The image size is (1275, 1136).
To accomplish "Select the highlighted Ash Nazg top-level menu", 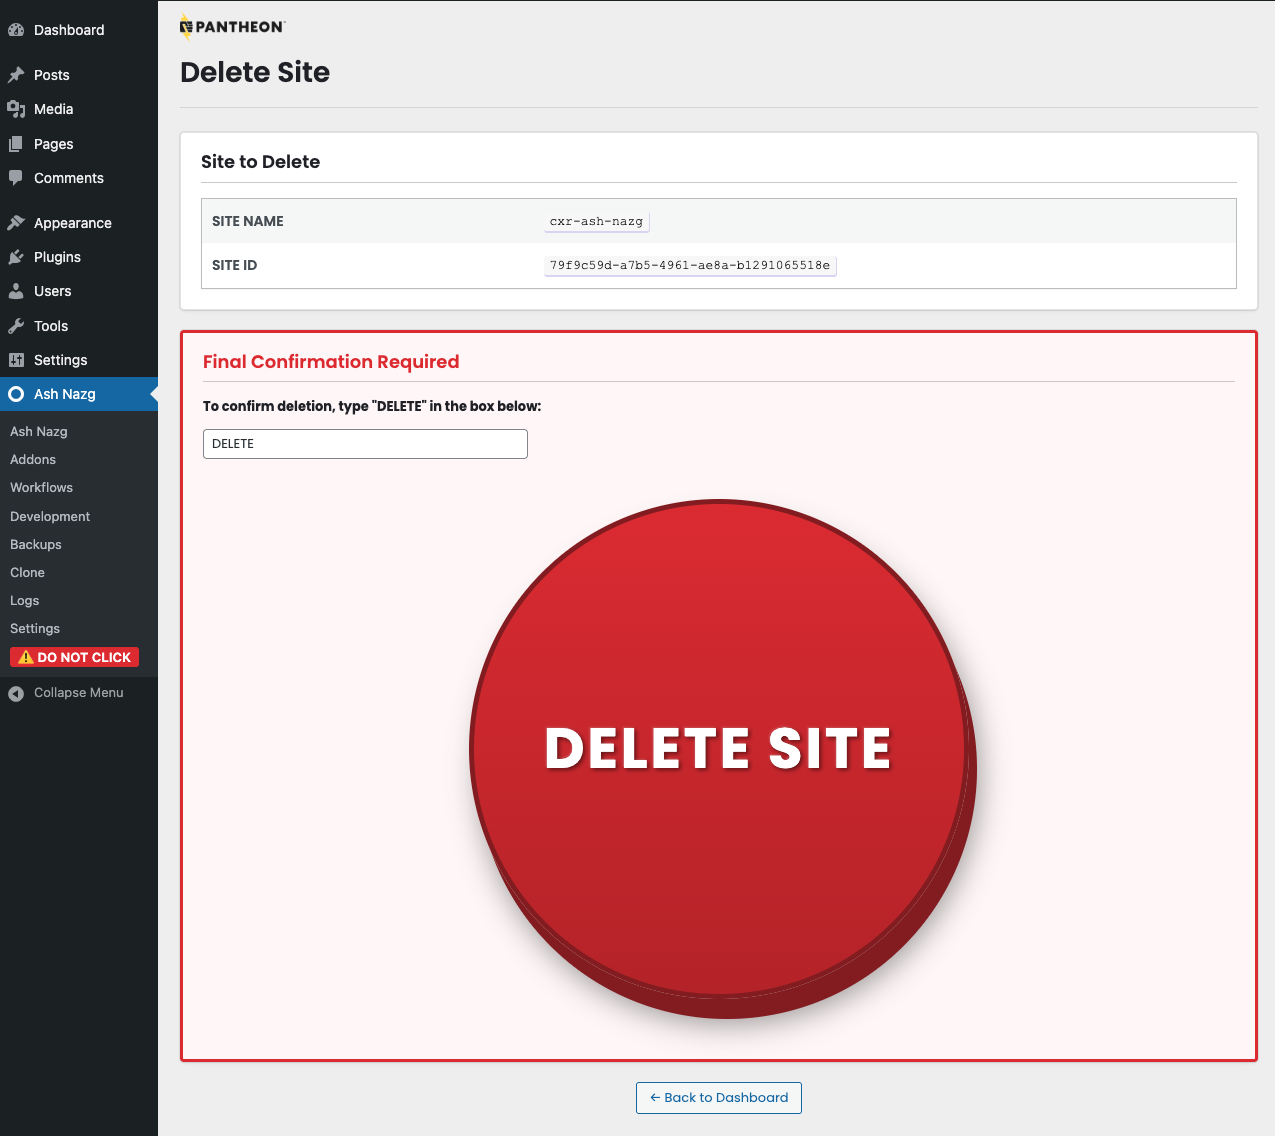I will click(79, 394).
